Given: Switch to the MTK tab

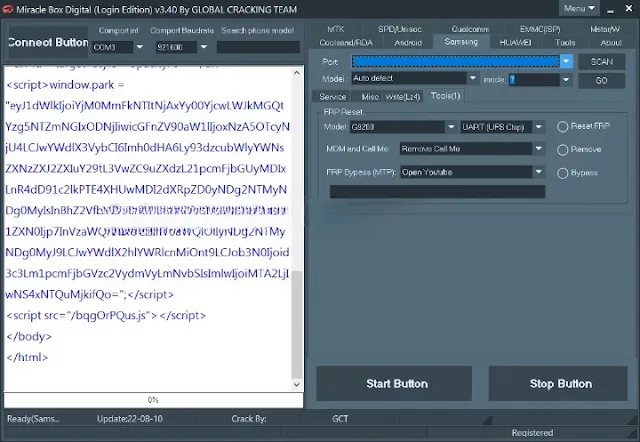Looking at the screenshot, I should click(336, 29).
